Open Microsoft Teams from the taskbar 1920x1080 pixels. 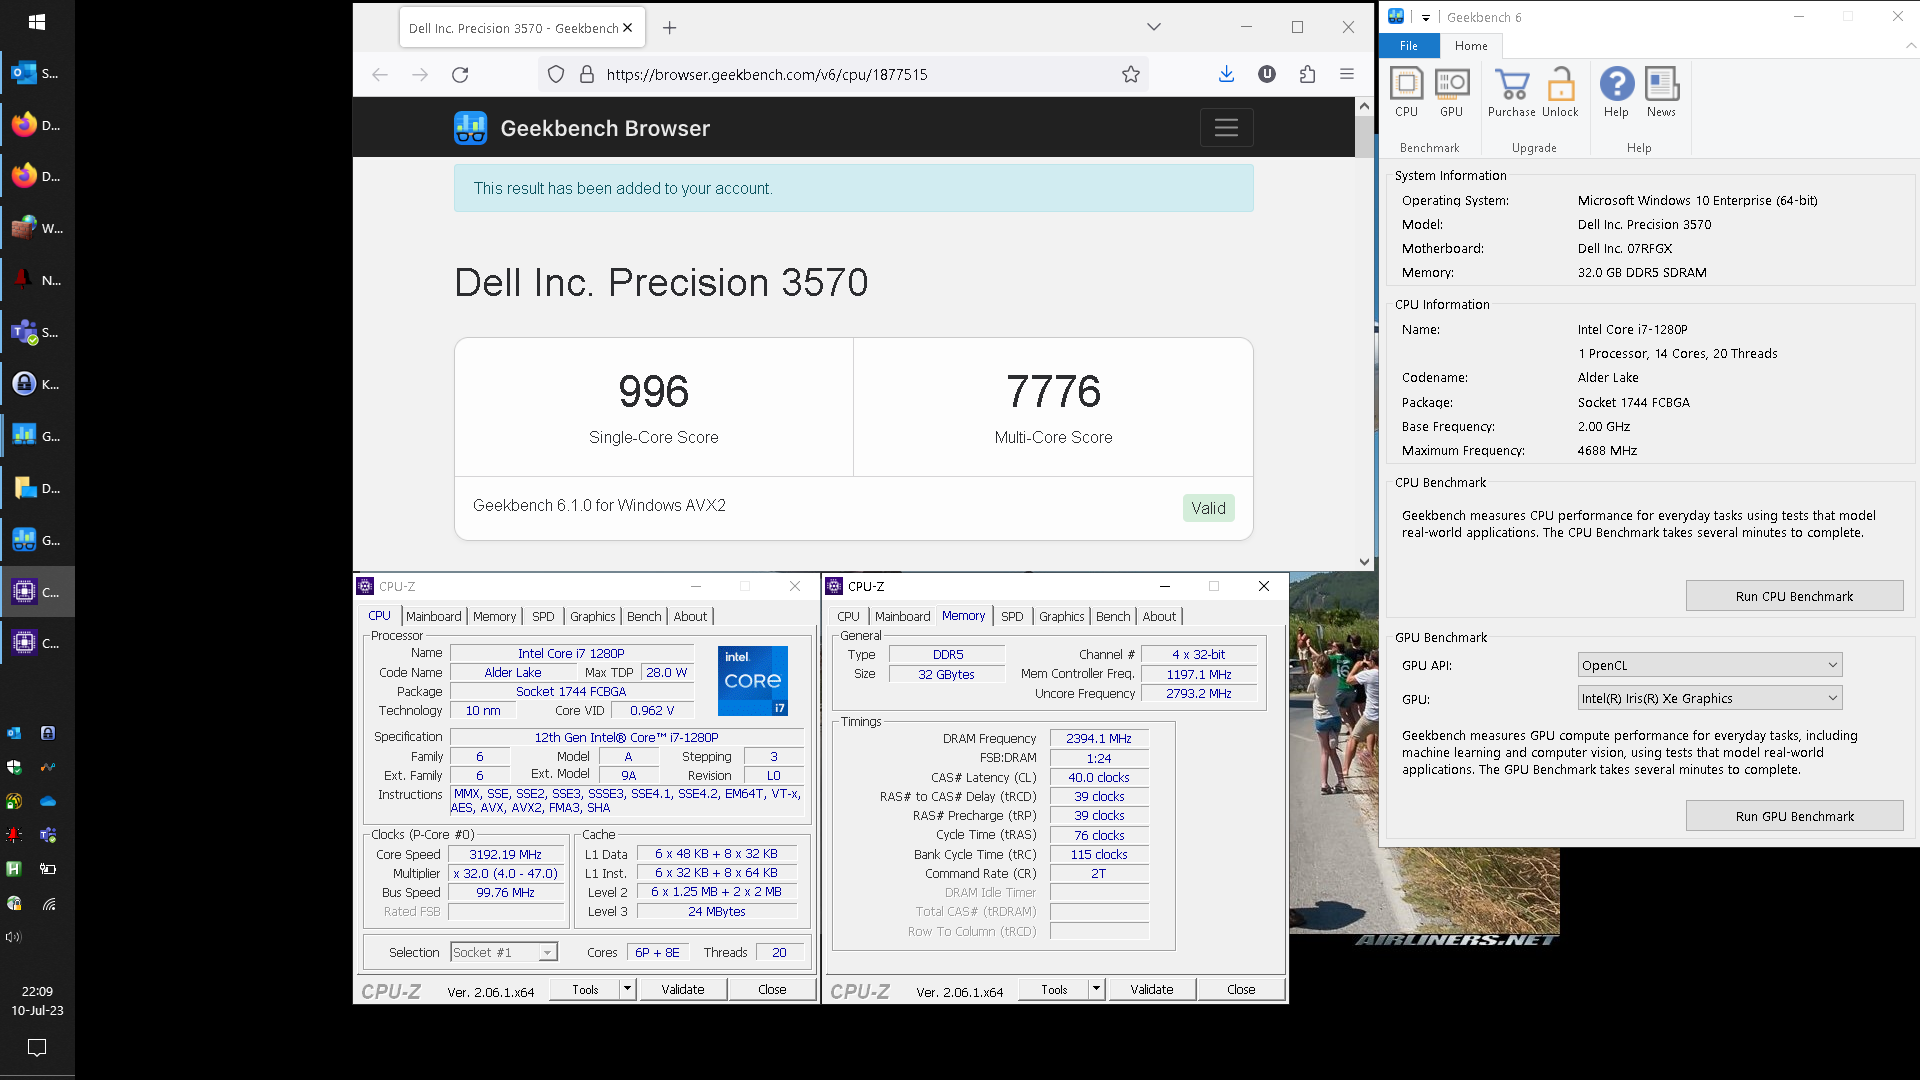tap(37, 332)
